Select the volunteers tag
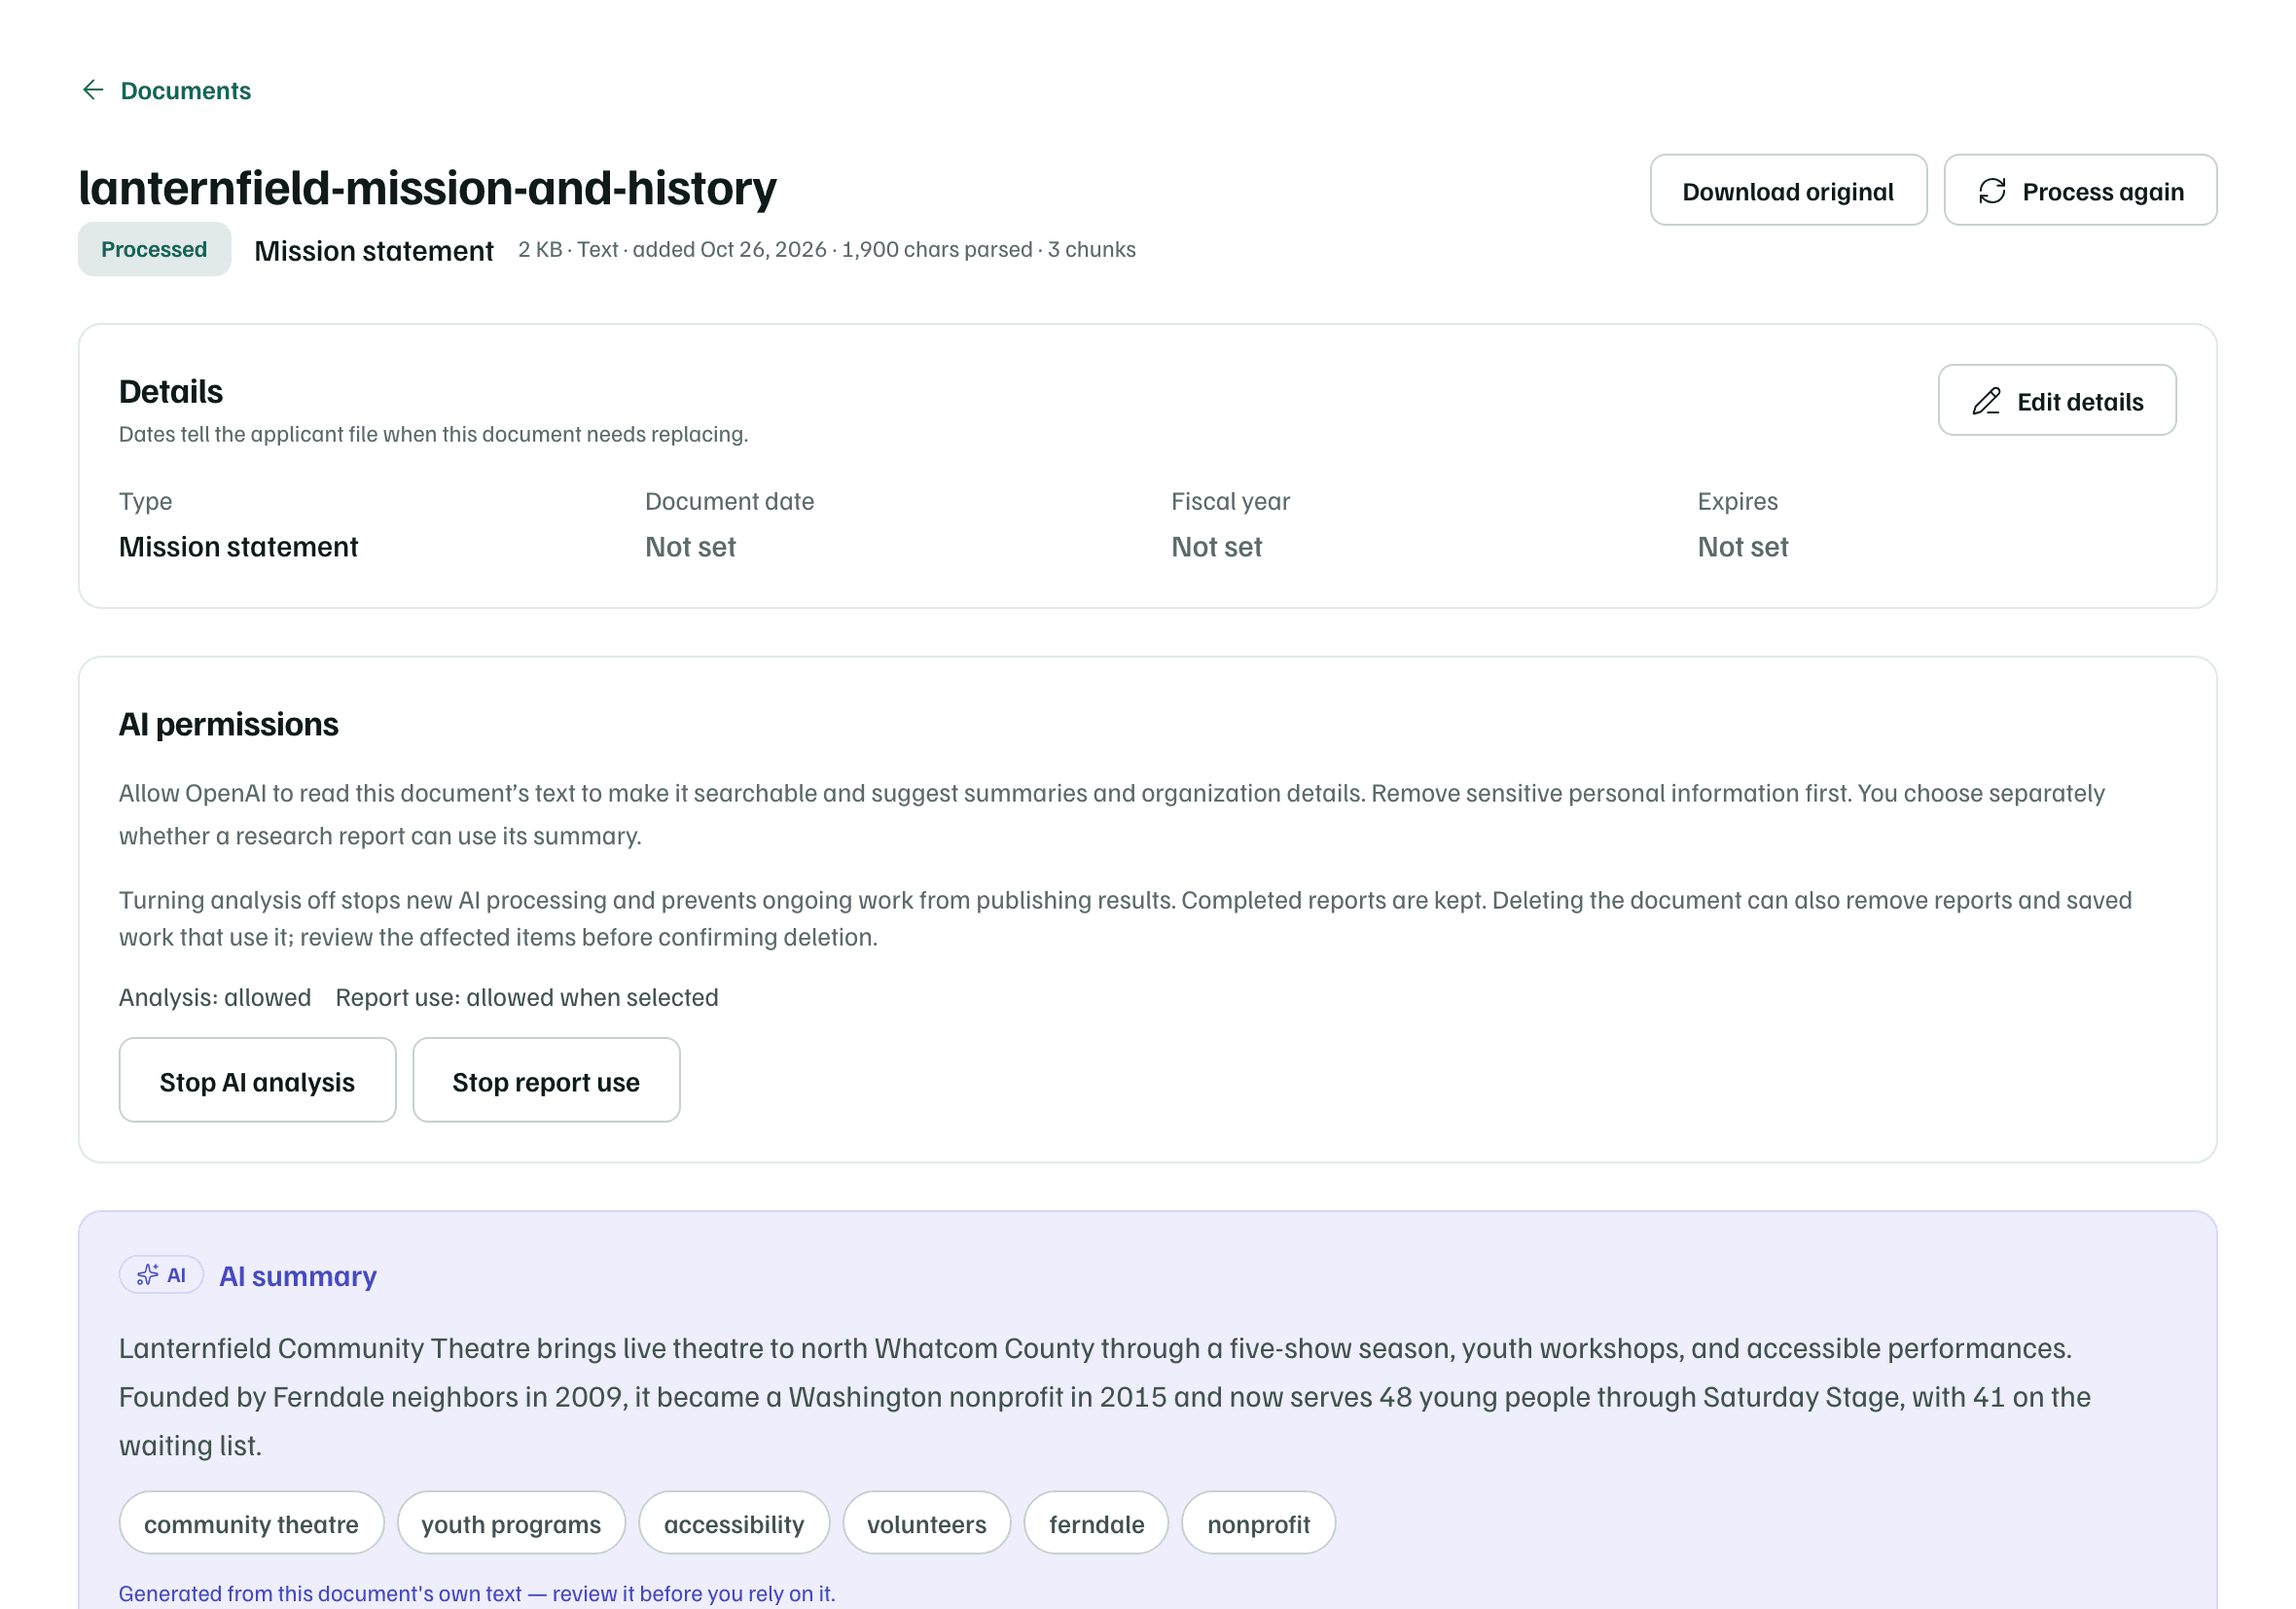This screenshot has height=1609, width=2296. 926,1522
